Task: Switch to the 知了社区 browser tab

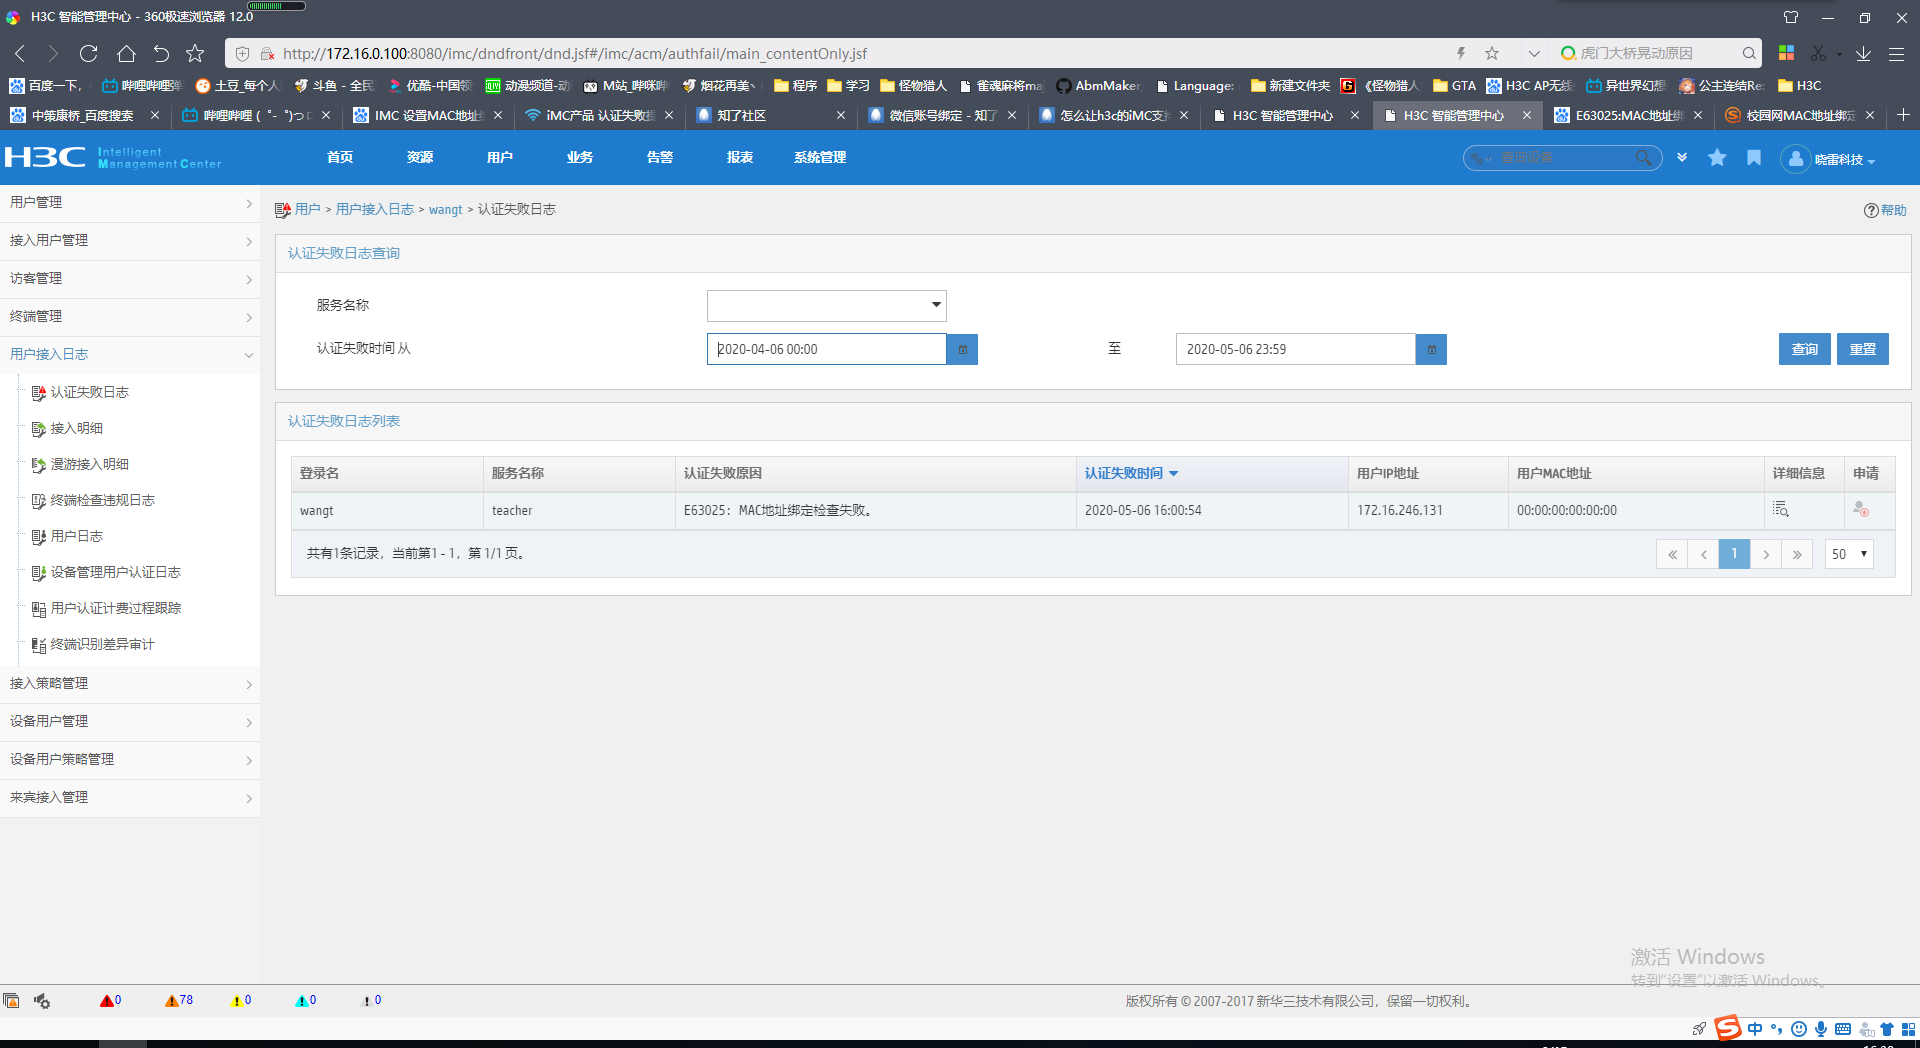Action: 770,116
